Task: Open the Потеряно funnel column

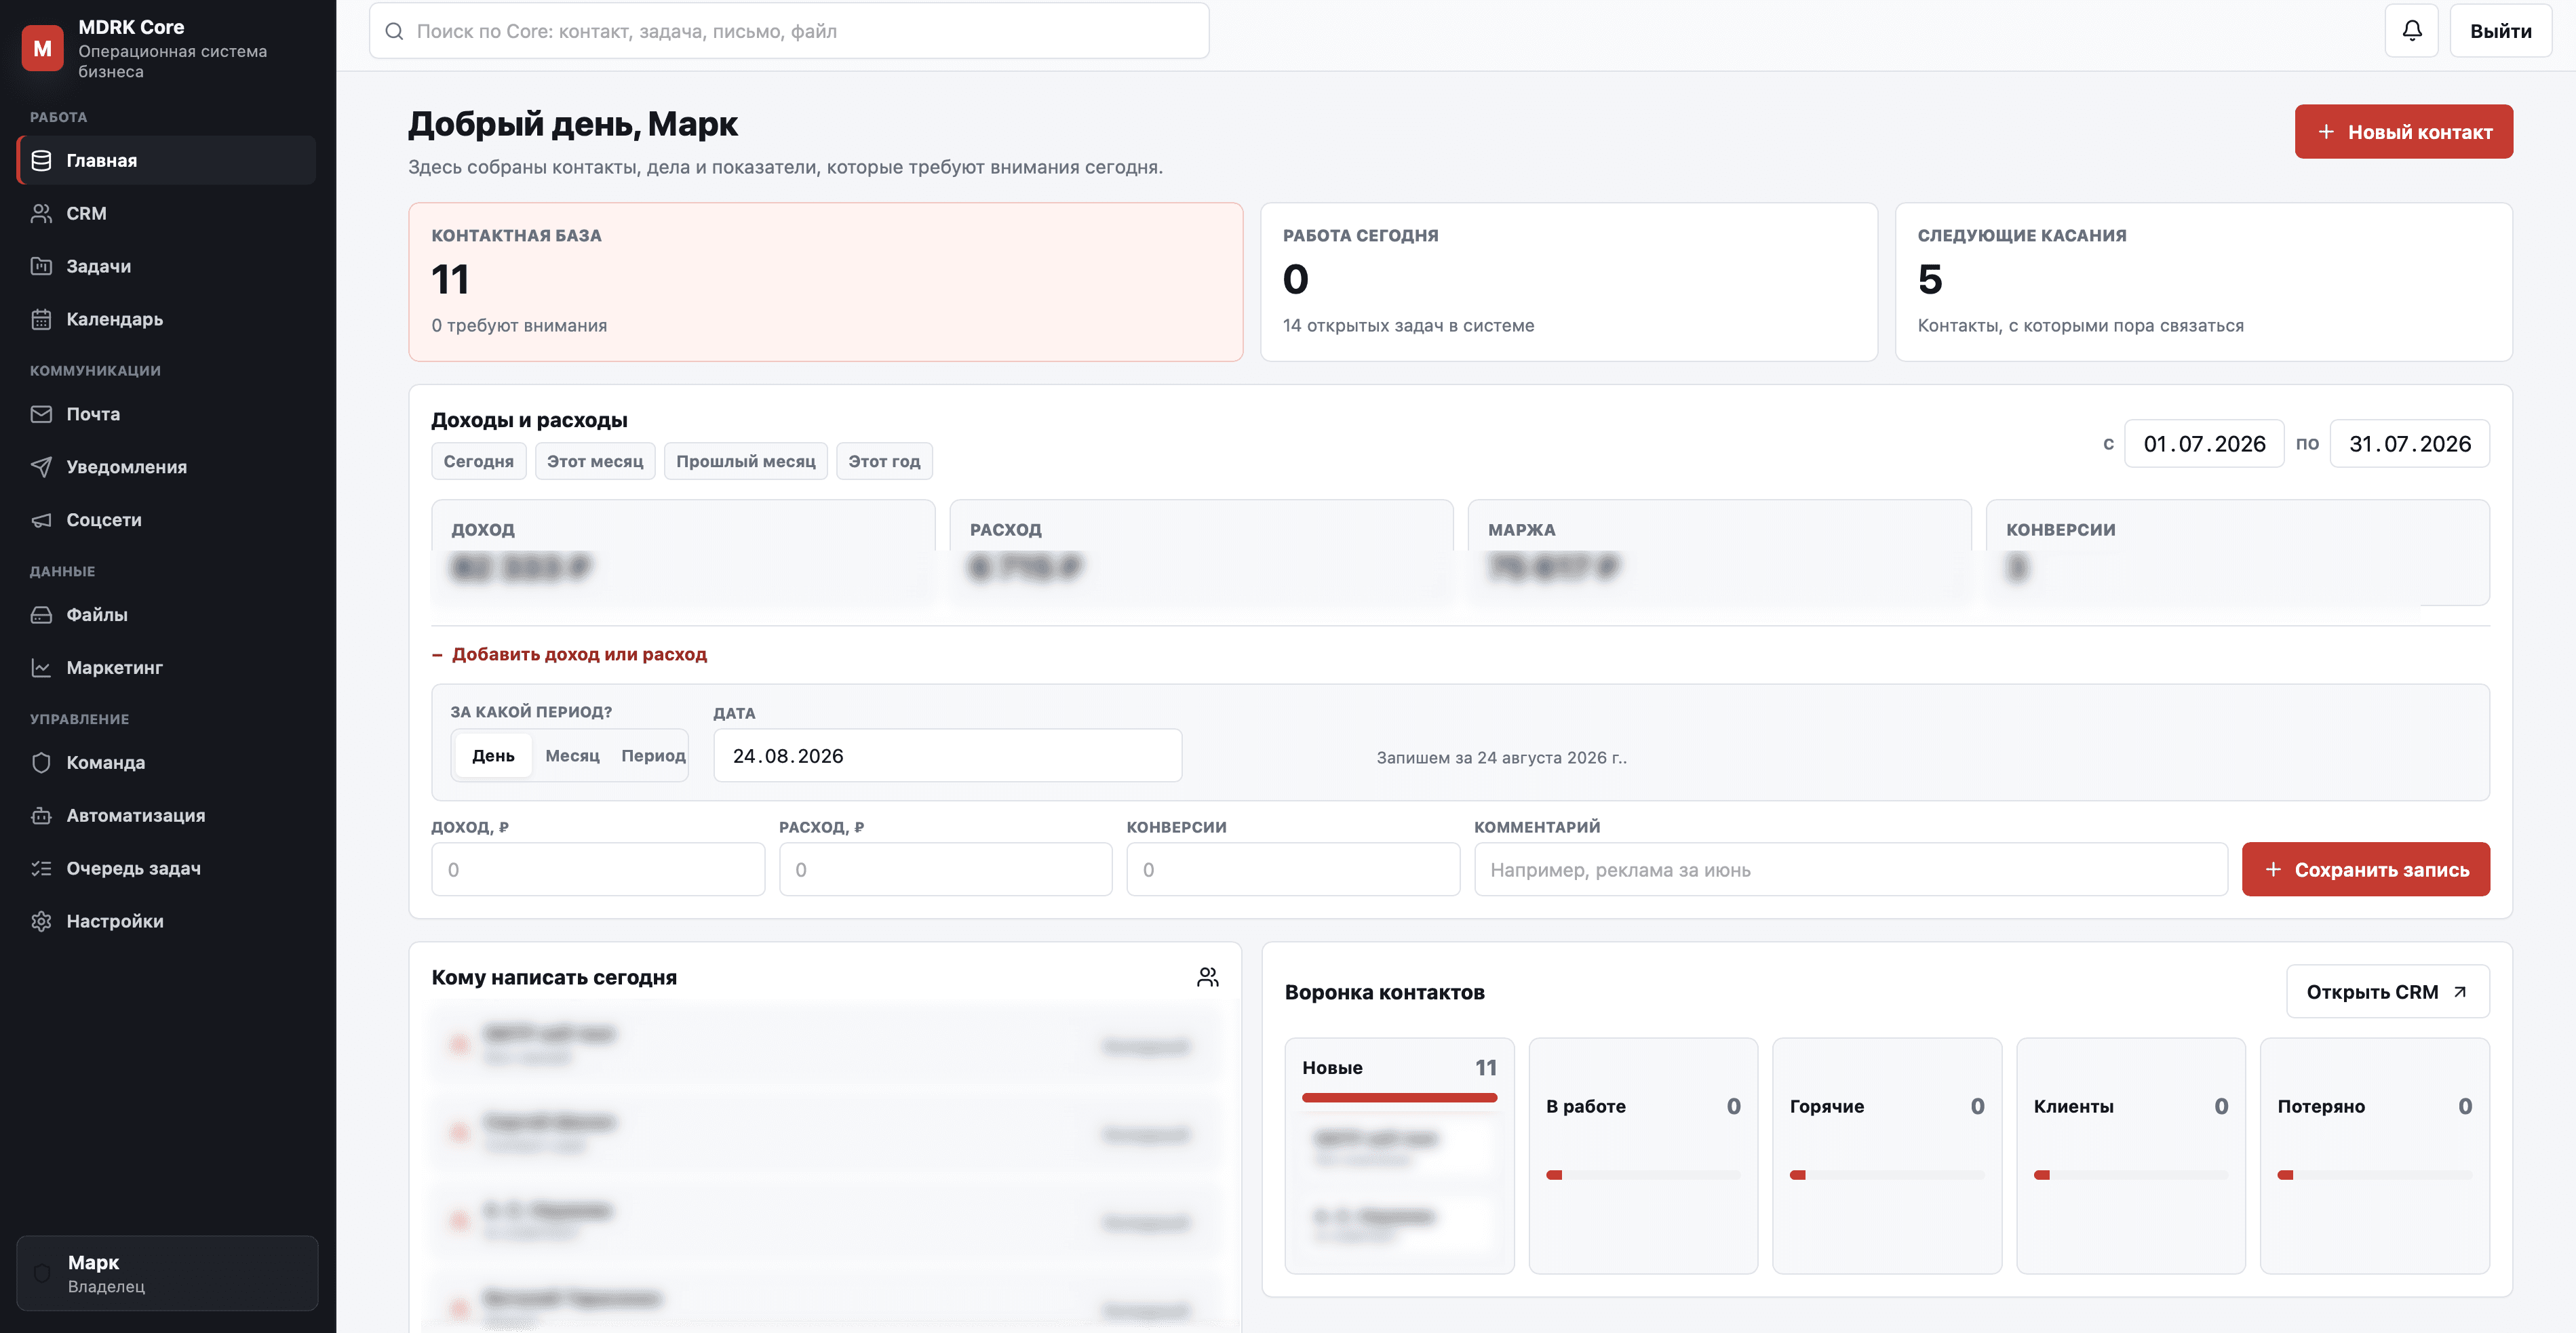Action: pyautogui.click(x=2375, y=1156)
